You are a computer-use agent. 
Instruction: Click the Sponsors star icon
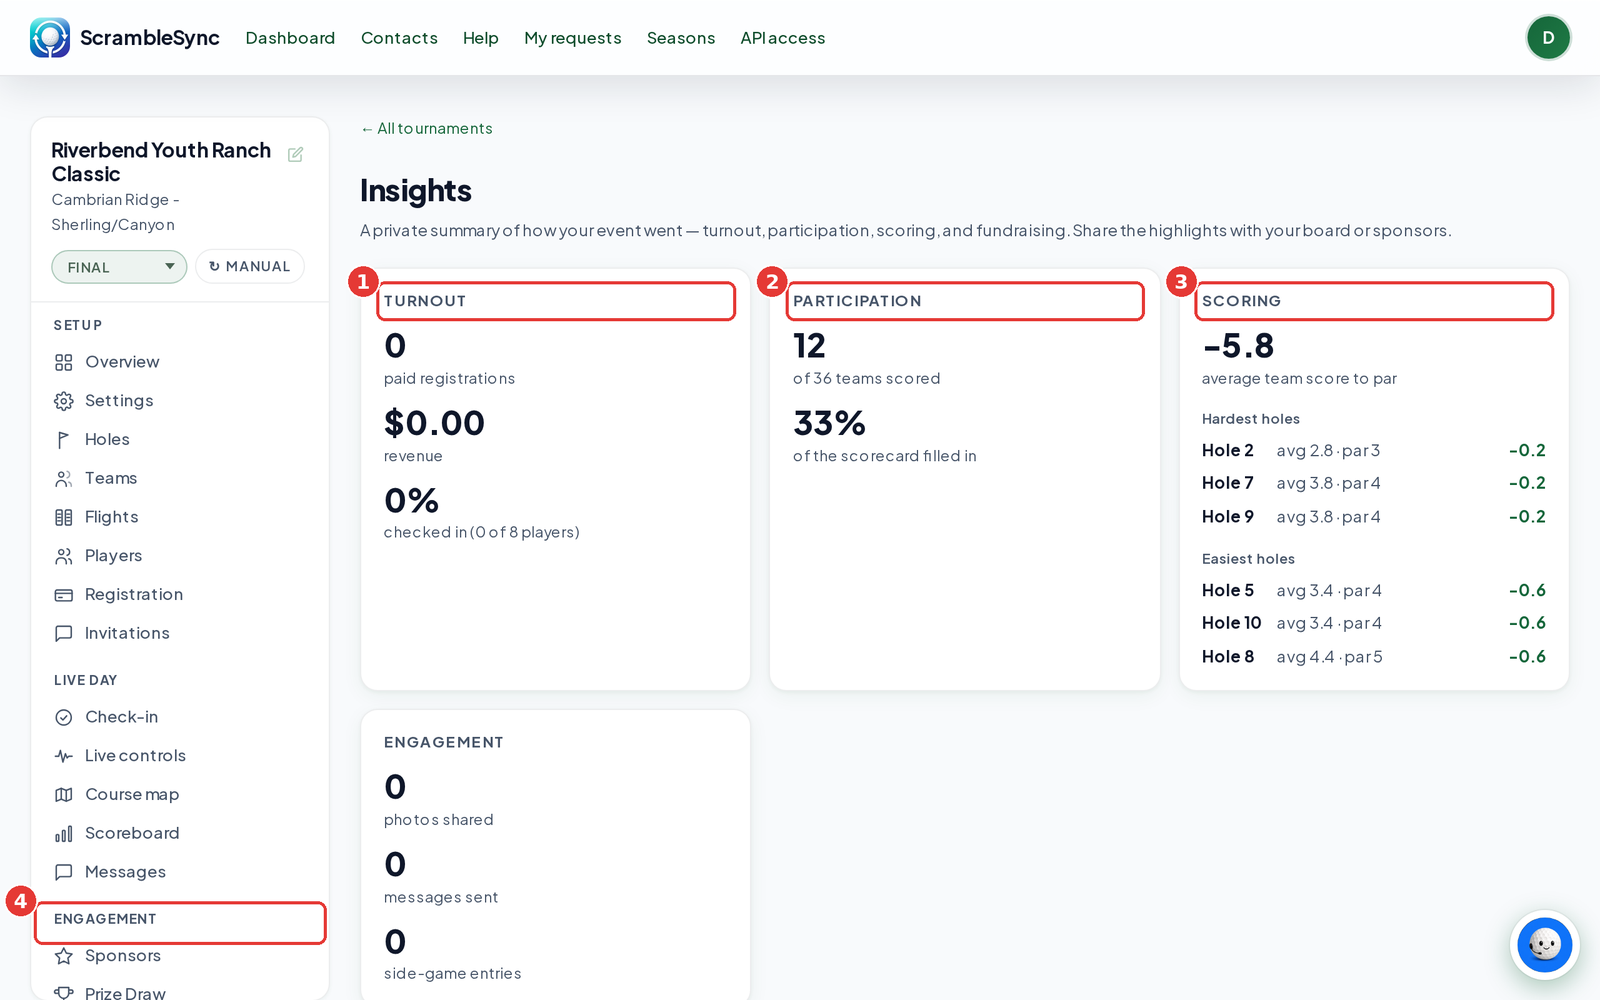pyautogui.click(x=64, y=956)
